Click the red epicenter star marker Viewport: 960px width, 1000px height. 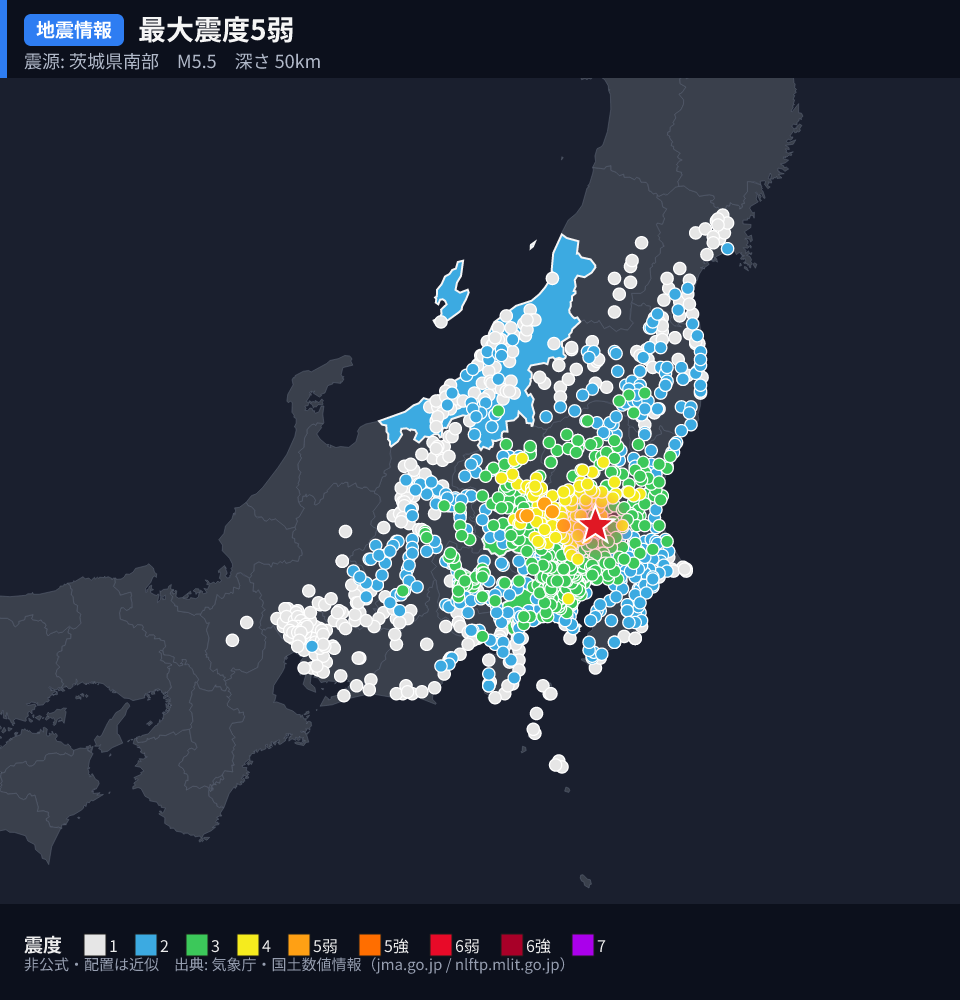594,525
